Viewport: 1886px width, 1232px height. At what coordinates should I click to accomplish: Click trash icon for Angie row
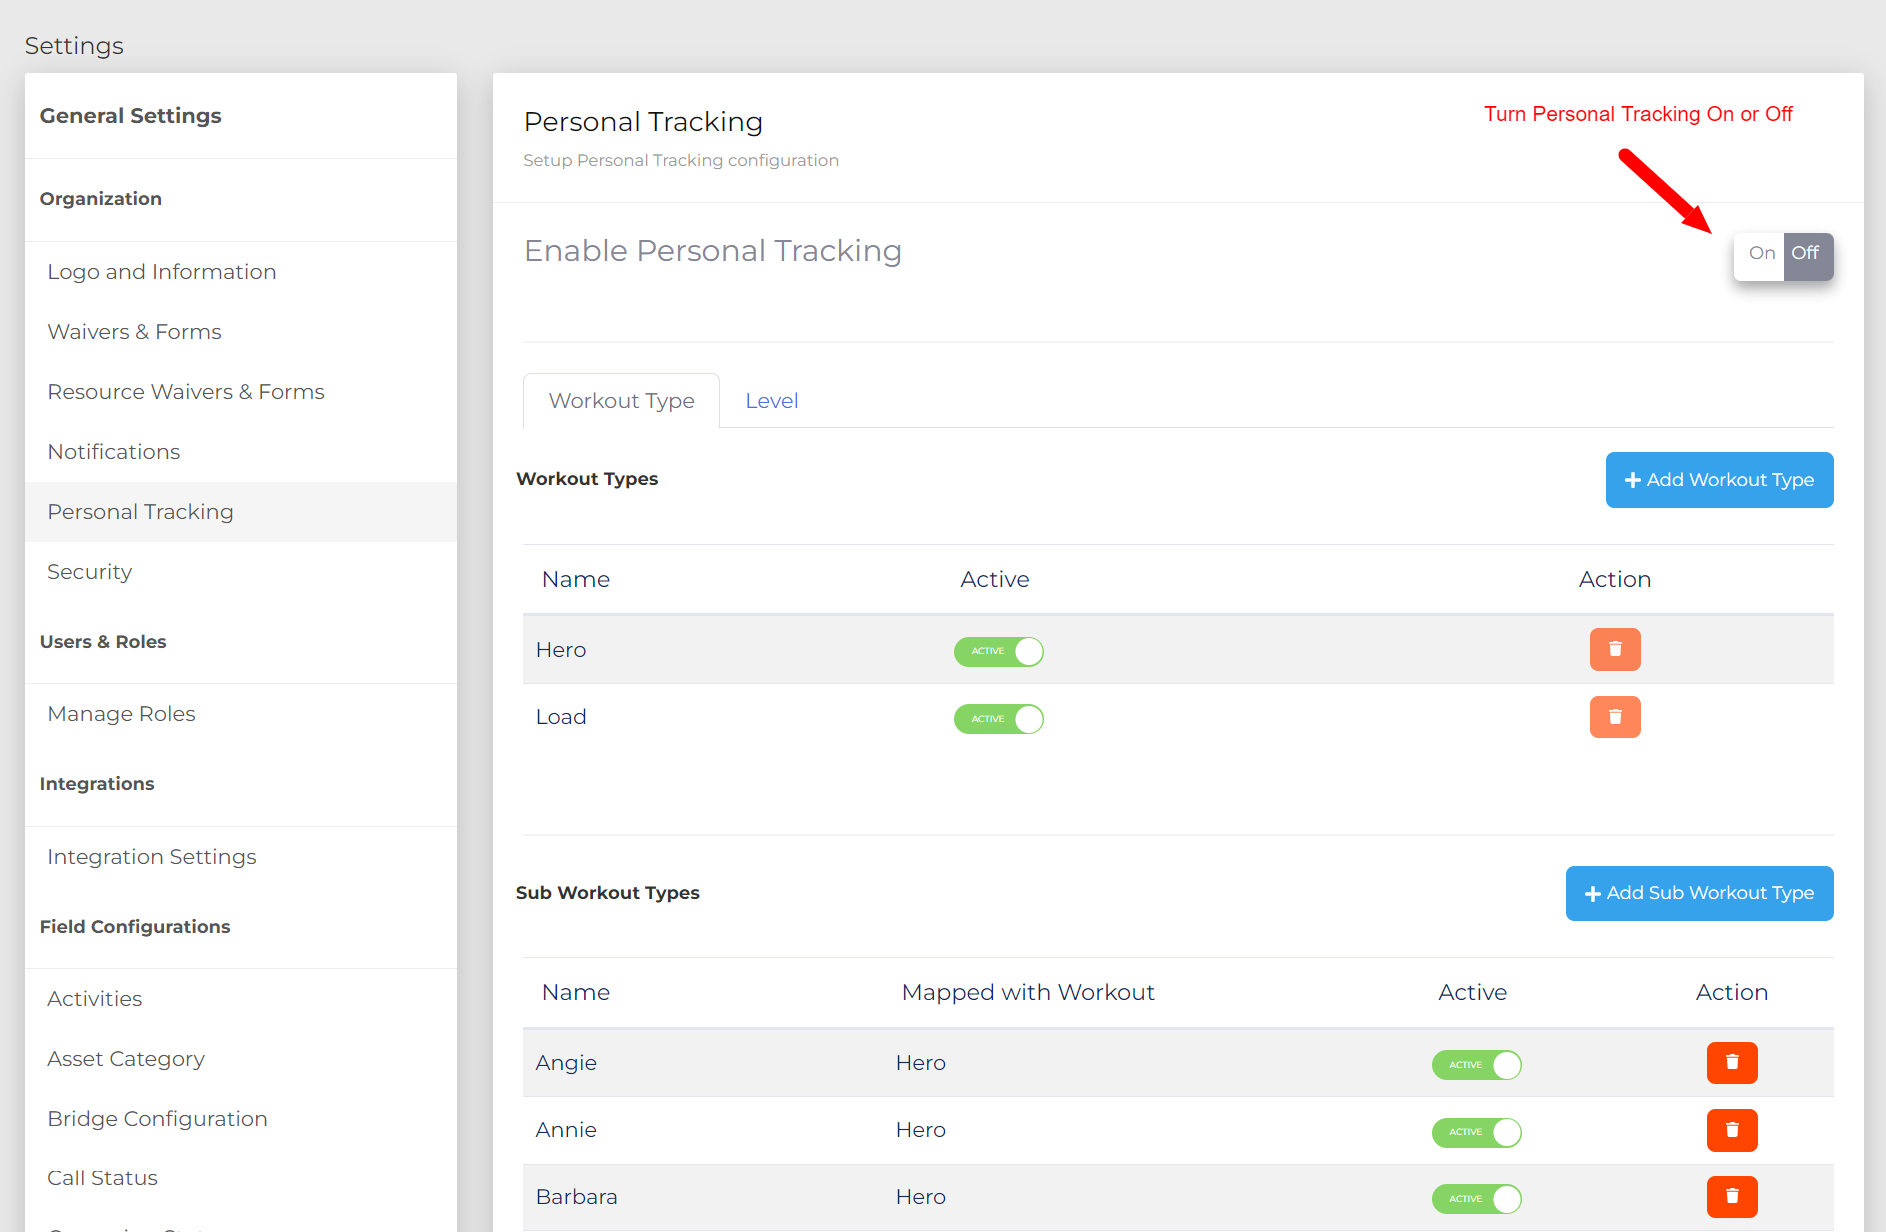click(1731, 1063)
